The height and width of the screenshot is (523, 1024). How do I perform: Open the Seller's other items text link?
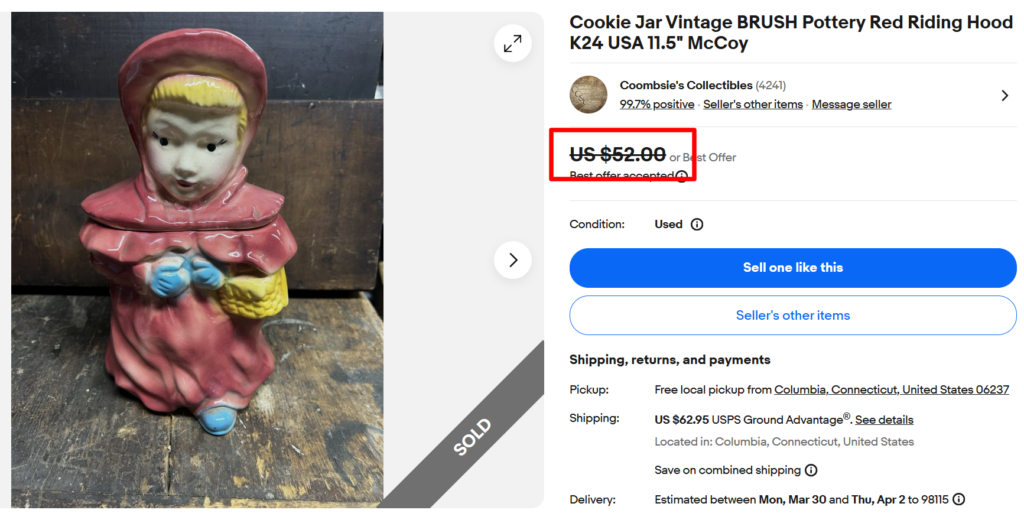click(x=753, y=104)
